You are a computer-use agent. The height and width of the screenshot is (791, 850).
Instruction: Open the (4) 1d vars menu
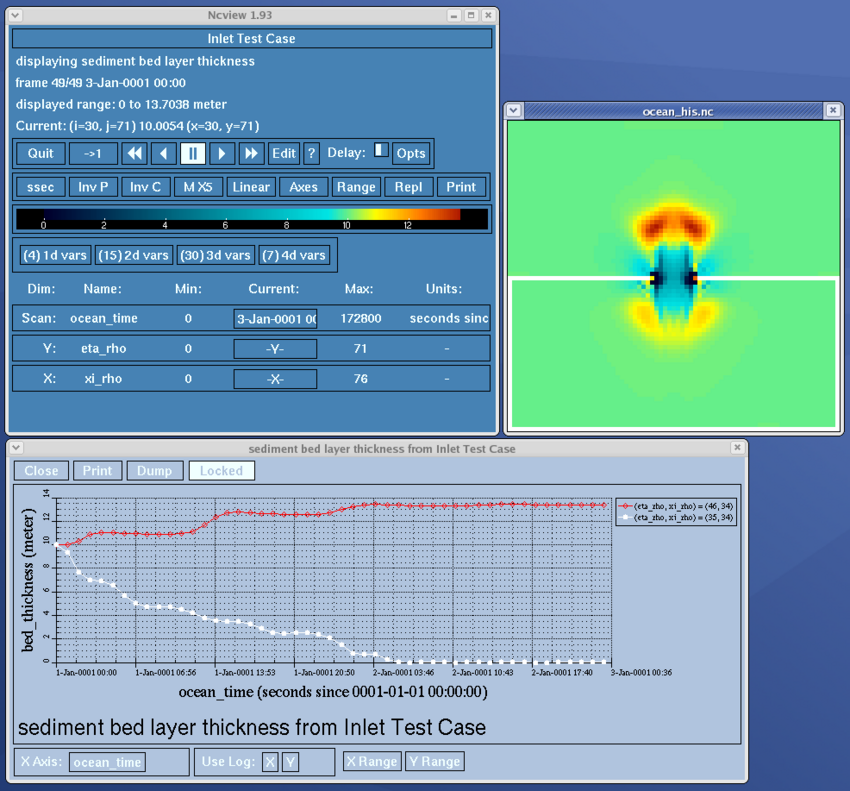(54, 255)
